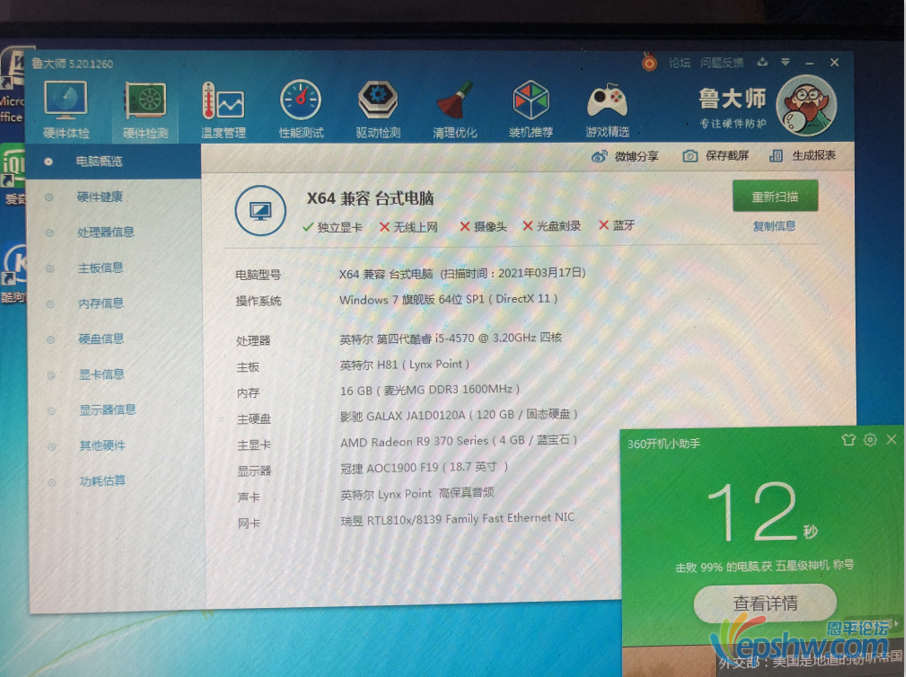
Task: Click the 英特尔 Lynx Point sound card value
Action: tap(417, 493)
